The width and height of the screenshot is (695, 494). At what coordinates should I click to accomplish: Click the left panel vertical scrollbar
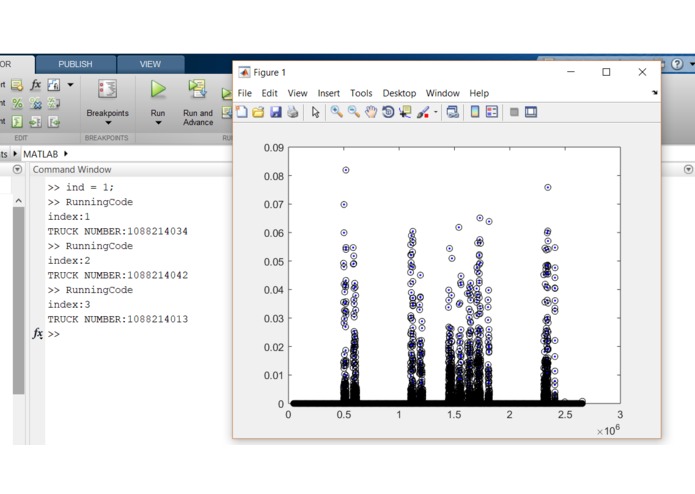tap(18, 301)
